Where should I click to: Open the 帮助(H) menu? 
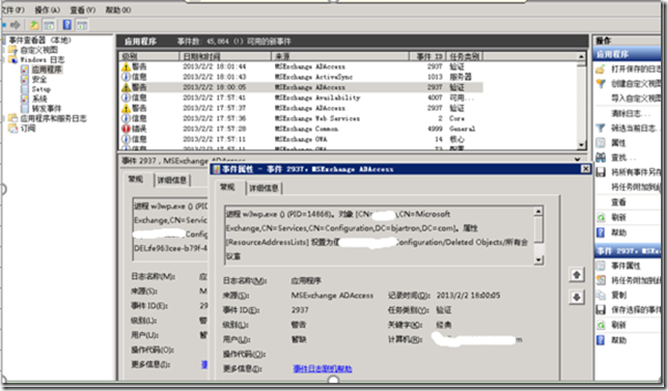(x=118, y=10)
